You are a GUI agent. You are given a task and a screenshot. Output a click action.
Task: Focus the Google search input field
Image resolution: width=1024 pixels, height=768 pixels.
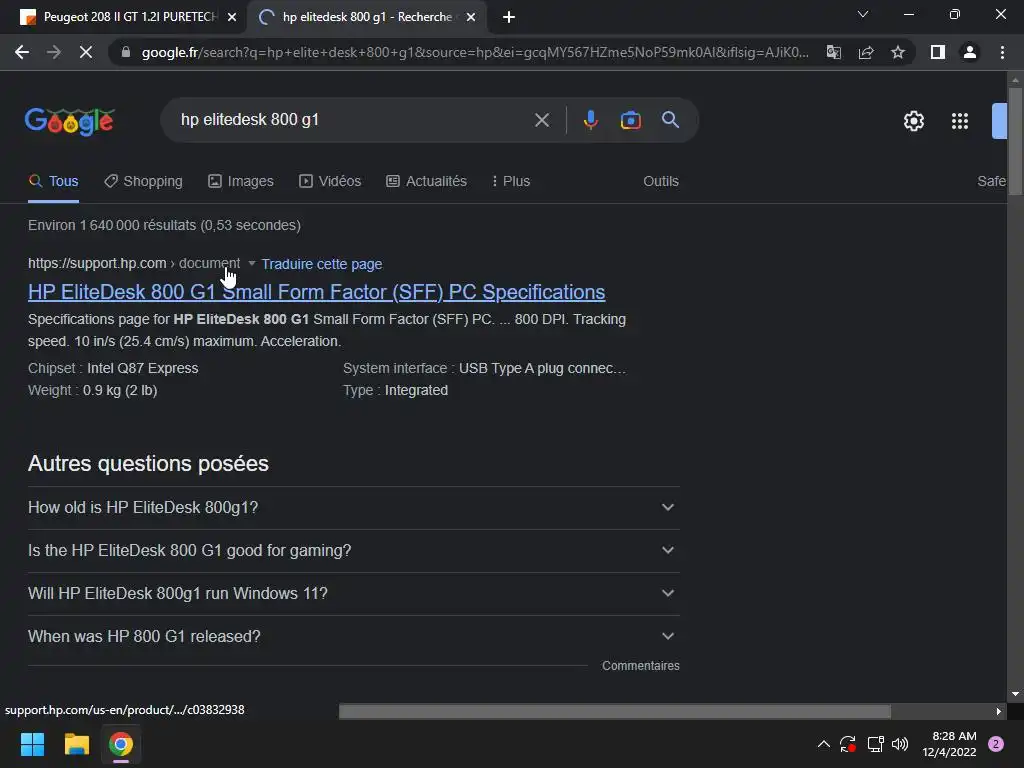(x=353, y=120)
